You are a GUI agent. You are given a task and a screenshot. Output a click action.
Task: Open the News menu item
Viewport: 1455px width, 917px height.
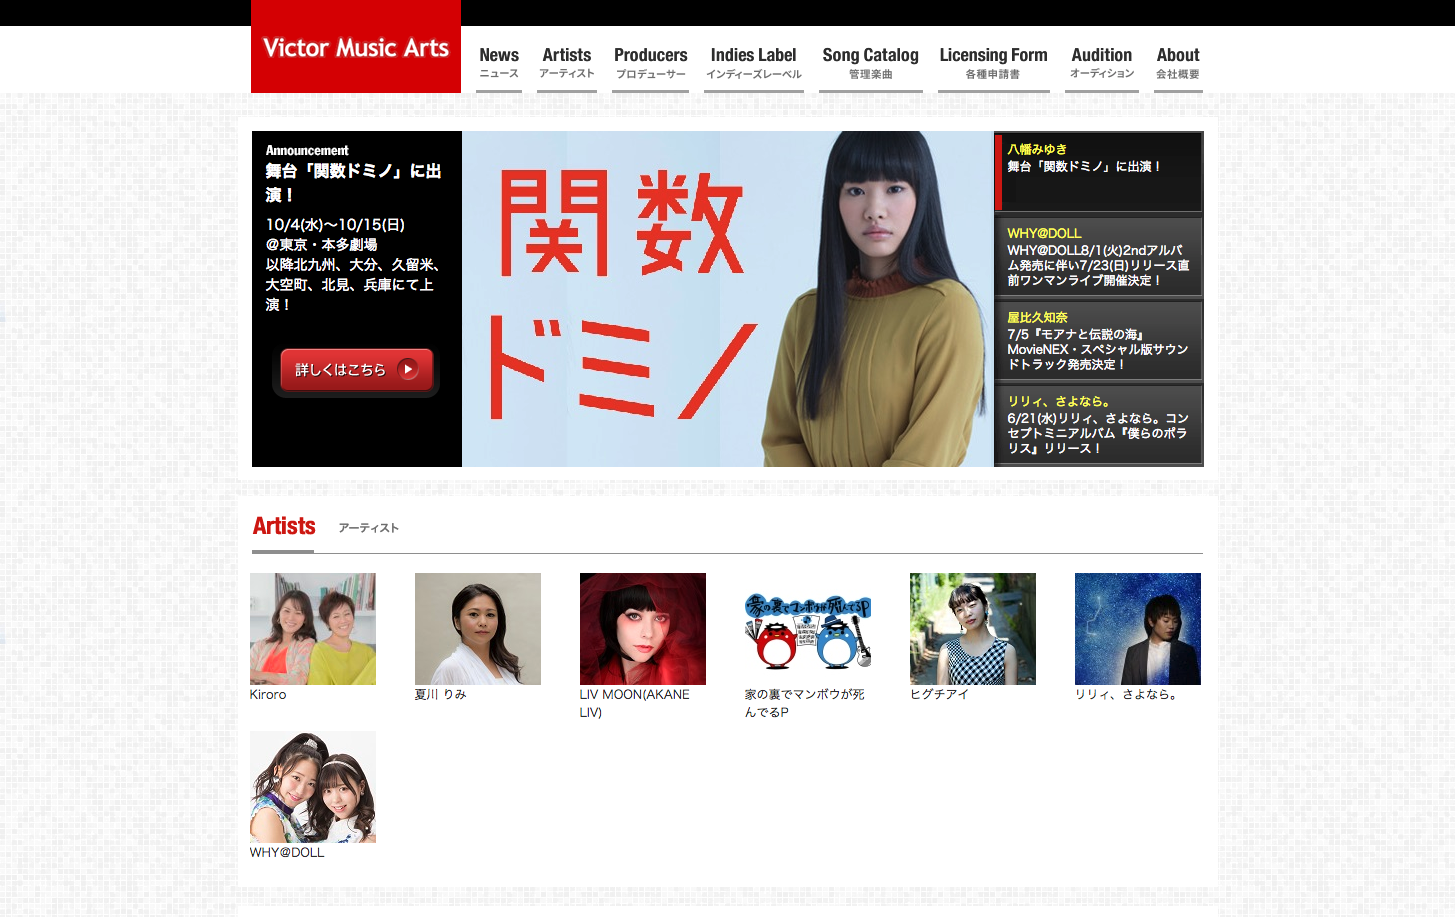point(499,63)
